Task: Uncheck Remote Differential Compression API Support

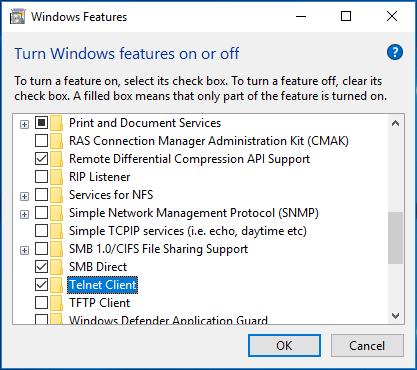Action: tap(41, 159)
